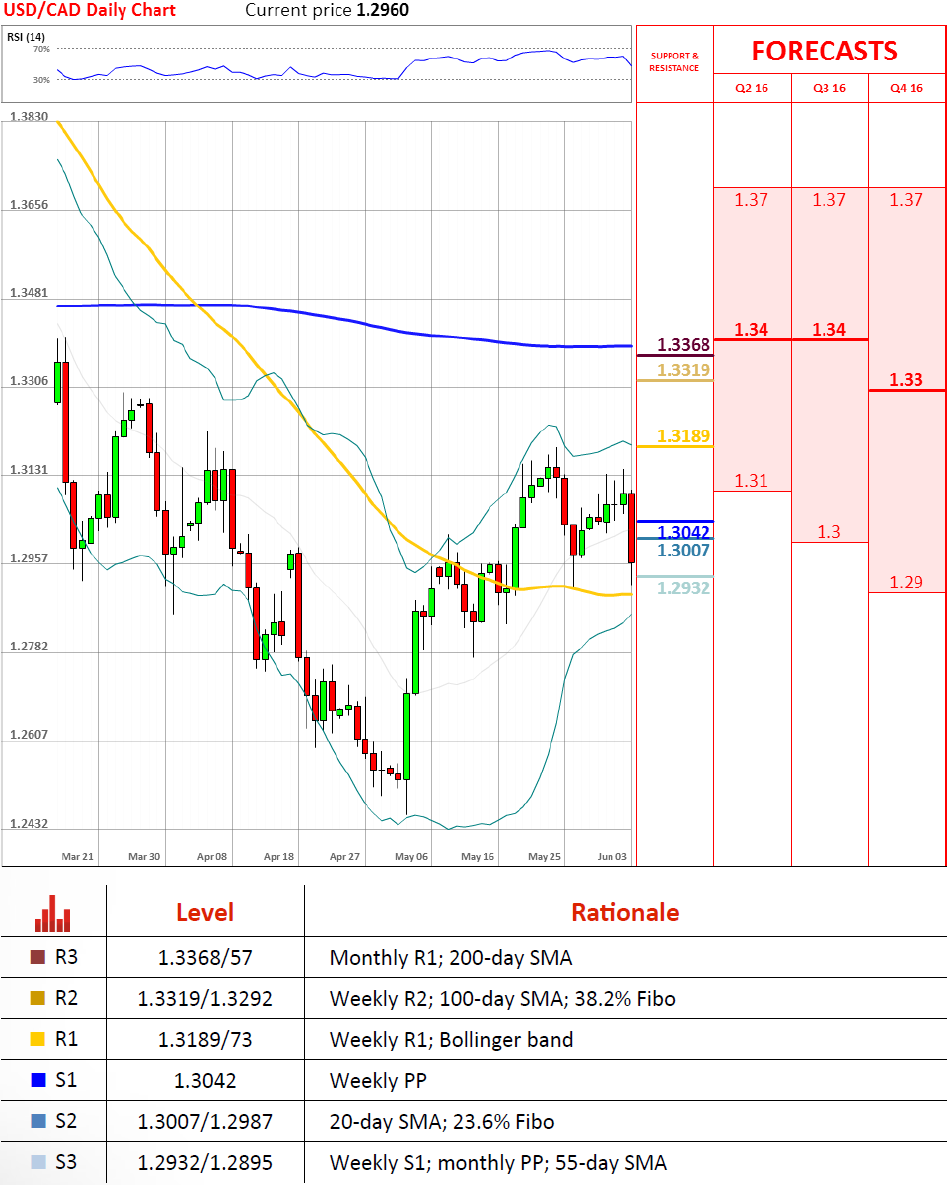
Task: Click the R3 row label
Action: pos(66,957)
